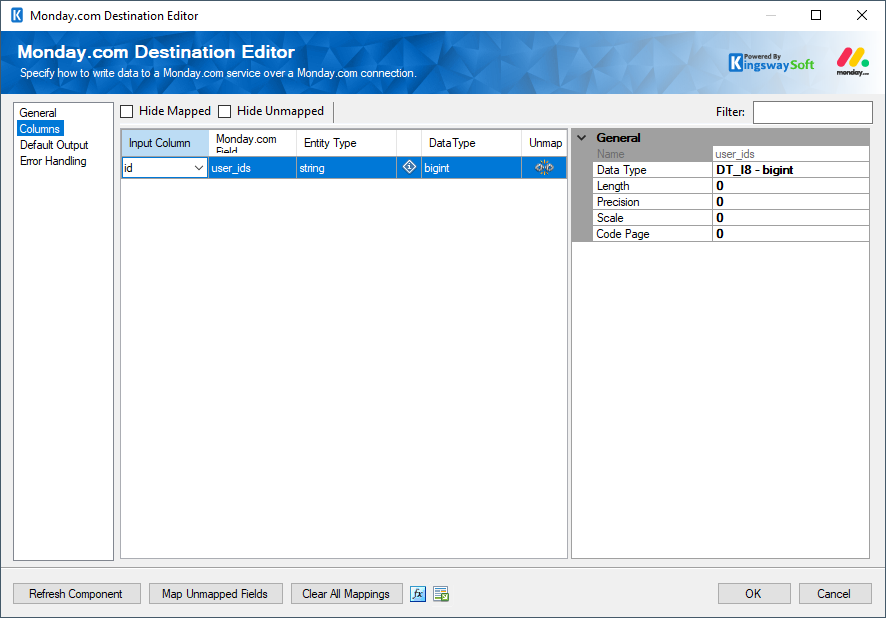Click the unmap icon in user_ids row

pos(544,167)
